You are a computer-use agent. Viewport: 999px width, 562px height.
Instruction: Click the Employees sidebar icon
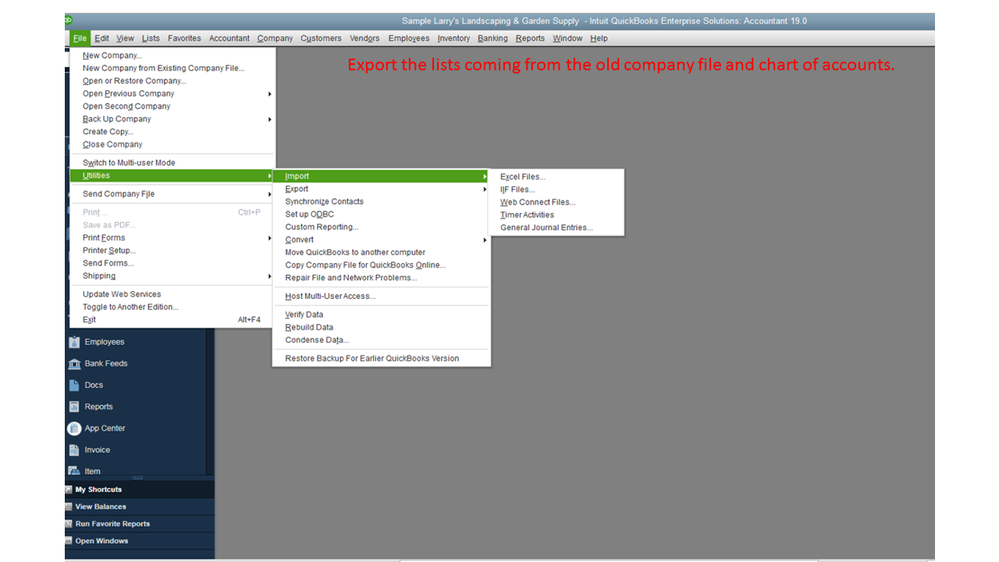point(74,342)
